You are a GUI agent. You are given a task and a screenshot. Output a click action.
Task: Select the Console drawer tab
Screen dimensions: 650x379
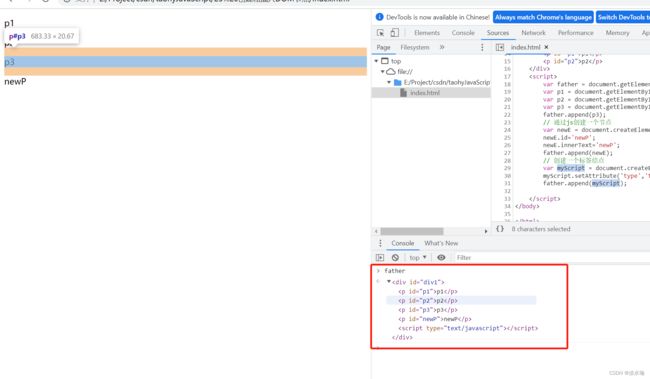[x=403, y=243]
